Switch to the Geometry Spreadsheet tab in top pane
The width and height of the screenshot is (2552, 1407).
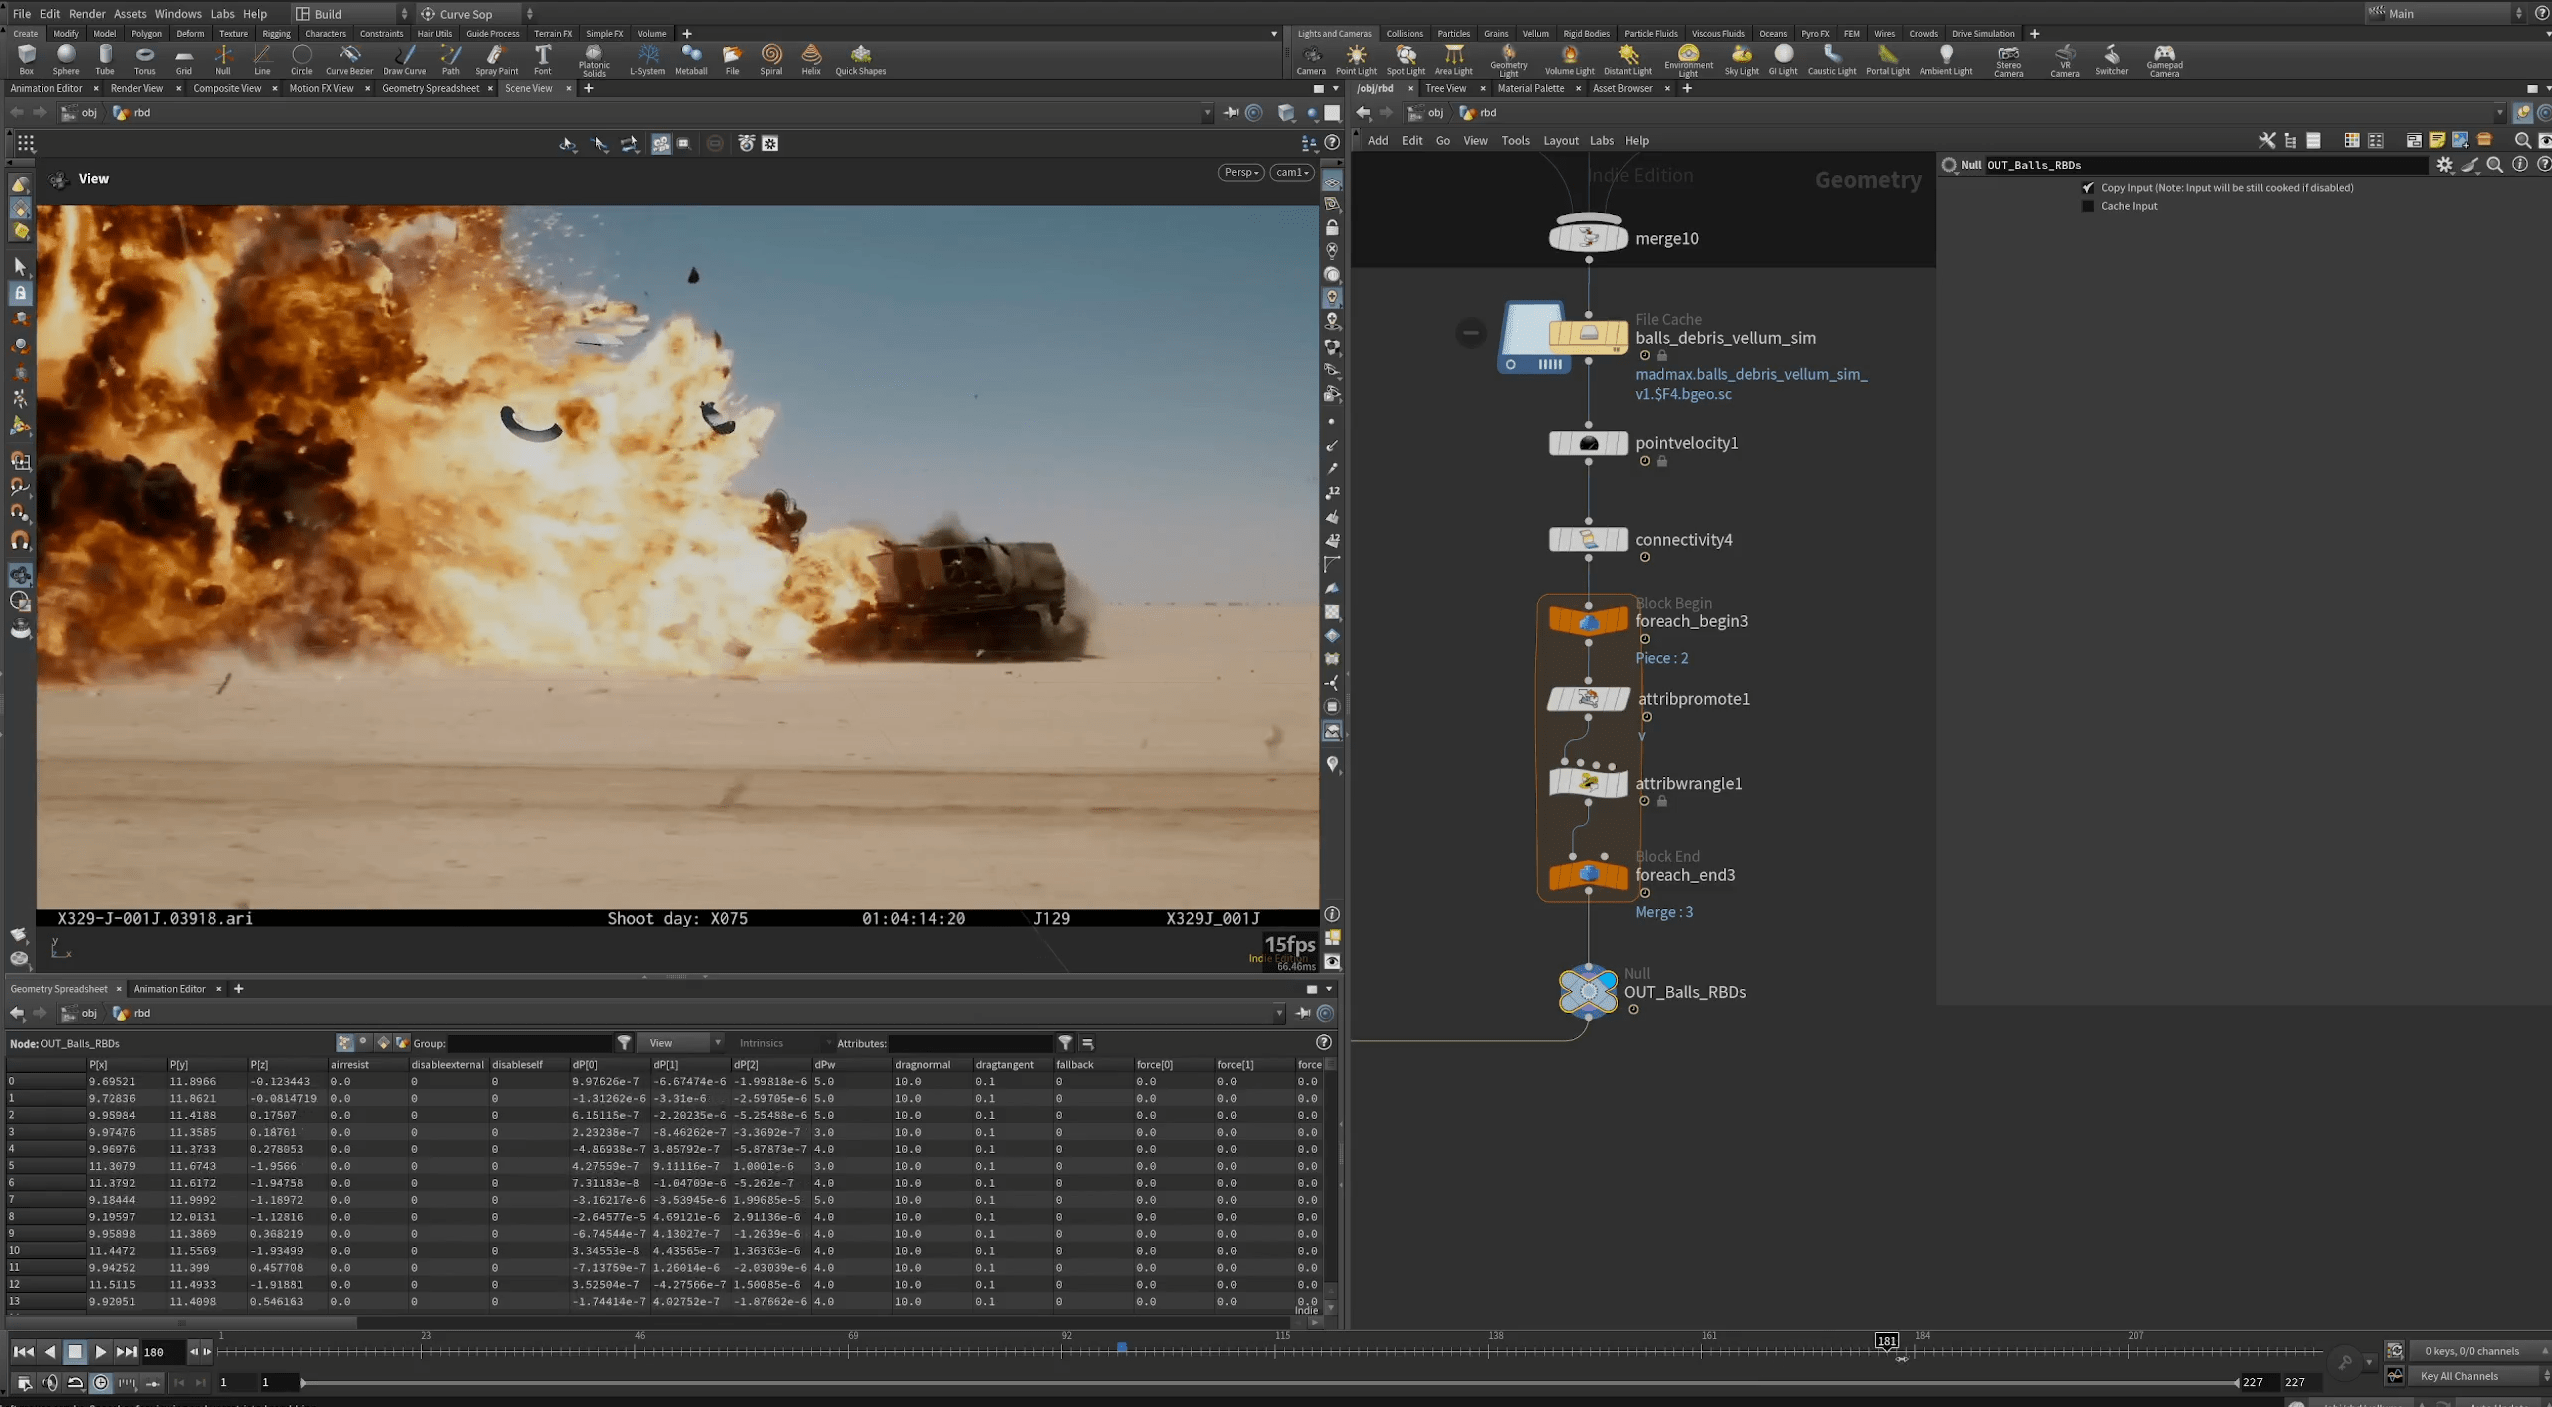[x=430, y=88]
